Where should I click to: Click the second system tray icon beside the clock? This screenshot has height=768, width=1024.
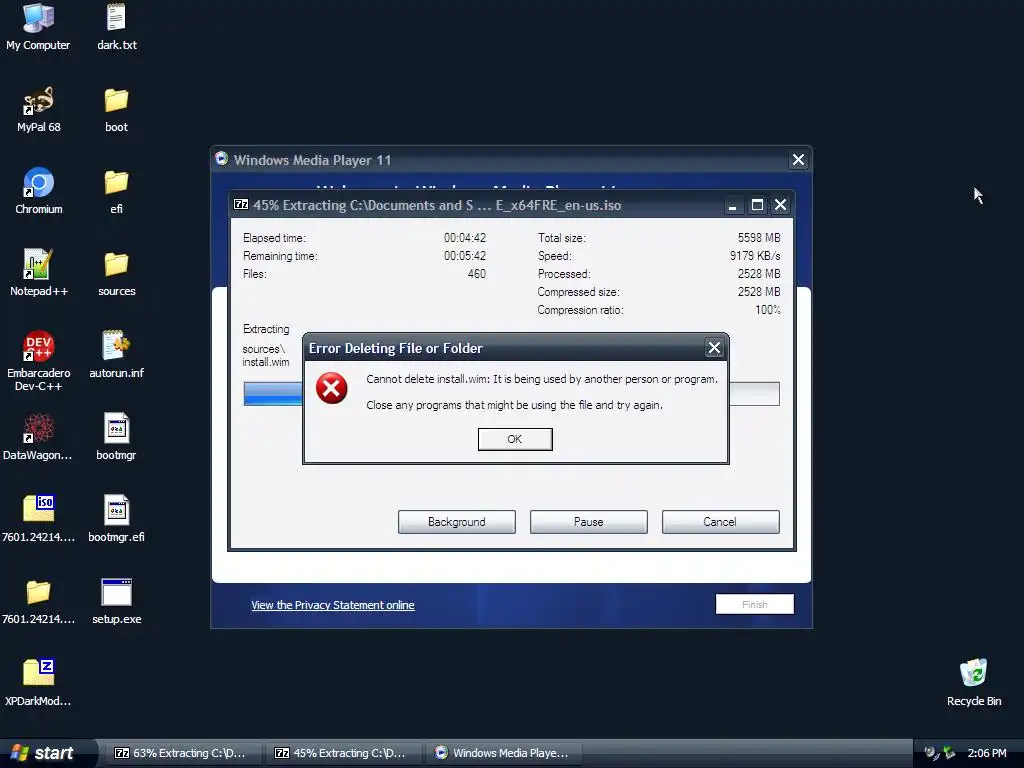point(950,753)
